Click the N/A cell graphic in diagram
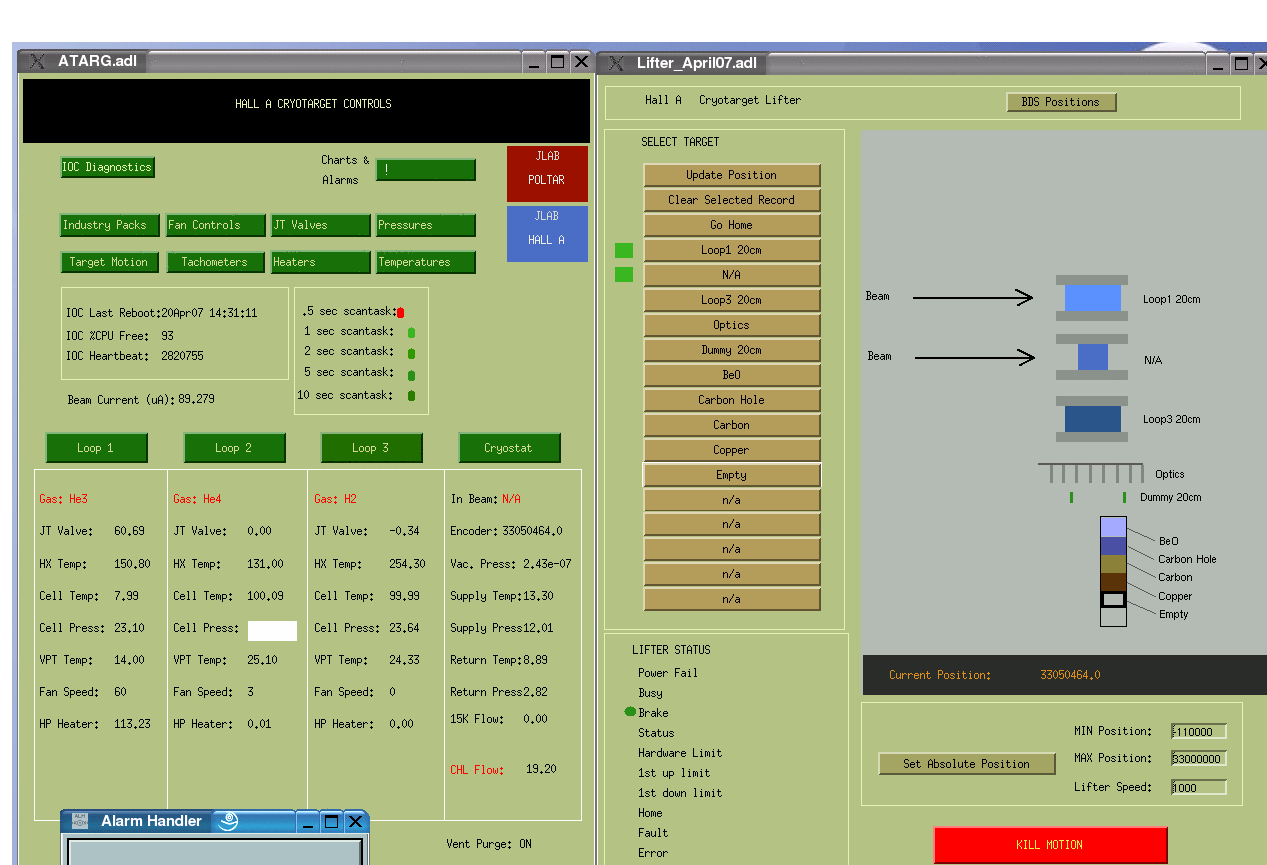This screenshot has width=1267, height=865. 1092,357
